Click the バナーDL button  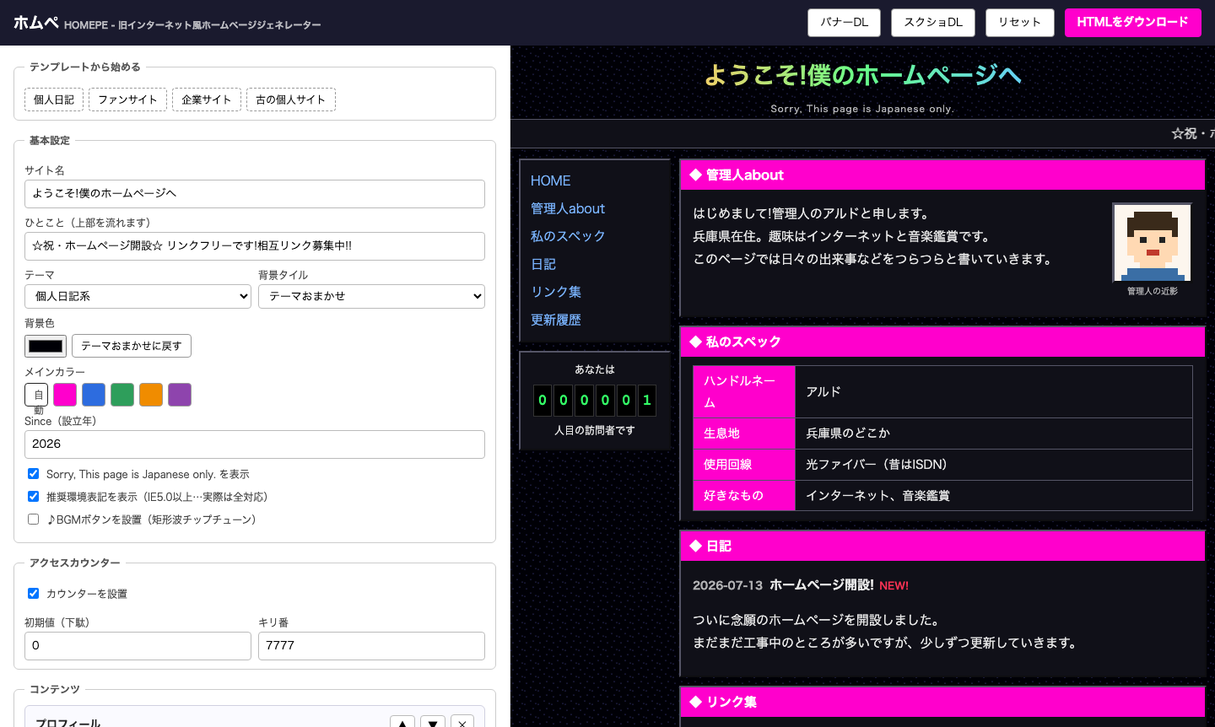(x=844, y=22)
